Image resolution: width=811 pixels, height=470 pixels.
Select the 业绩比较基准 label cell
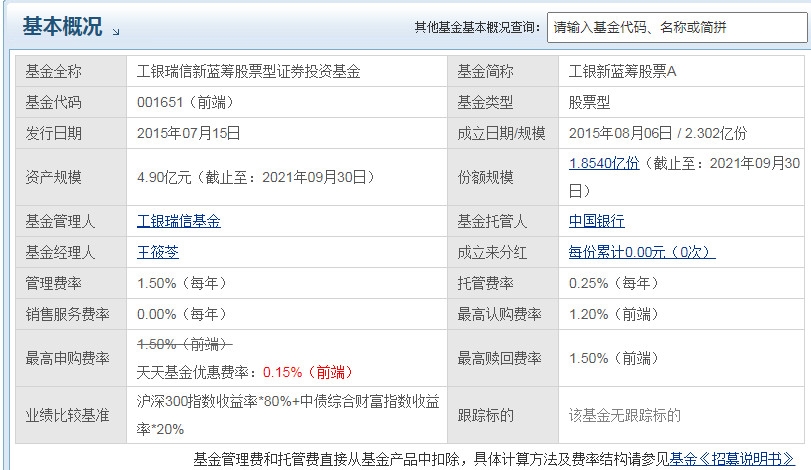[71, 415]
